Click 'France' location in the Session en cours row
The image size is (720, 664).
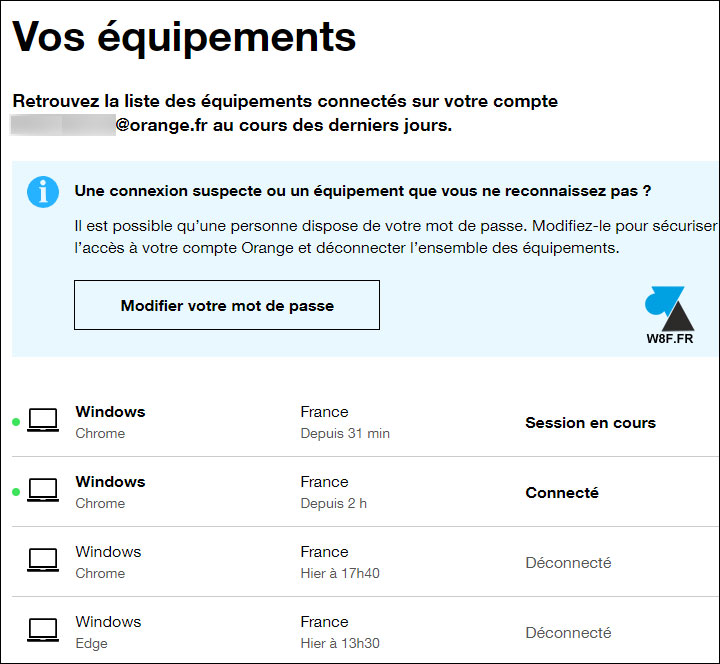[324, 411]
